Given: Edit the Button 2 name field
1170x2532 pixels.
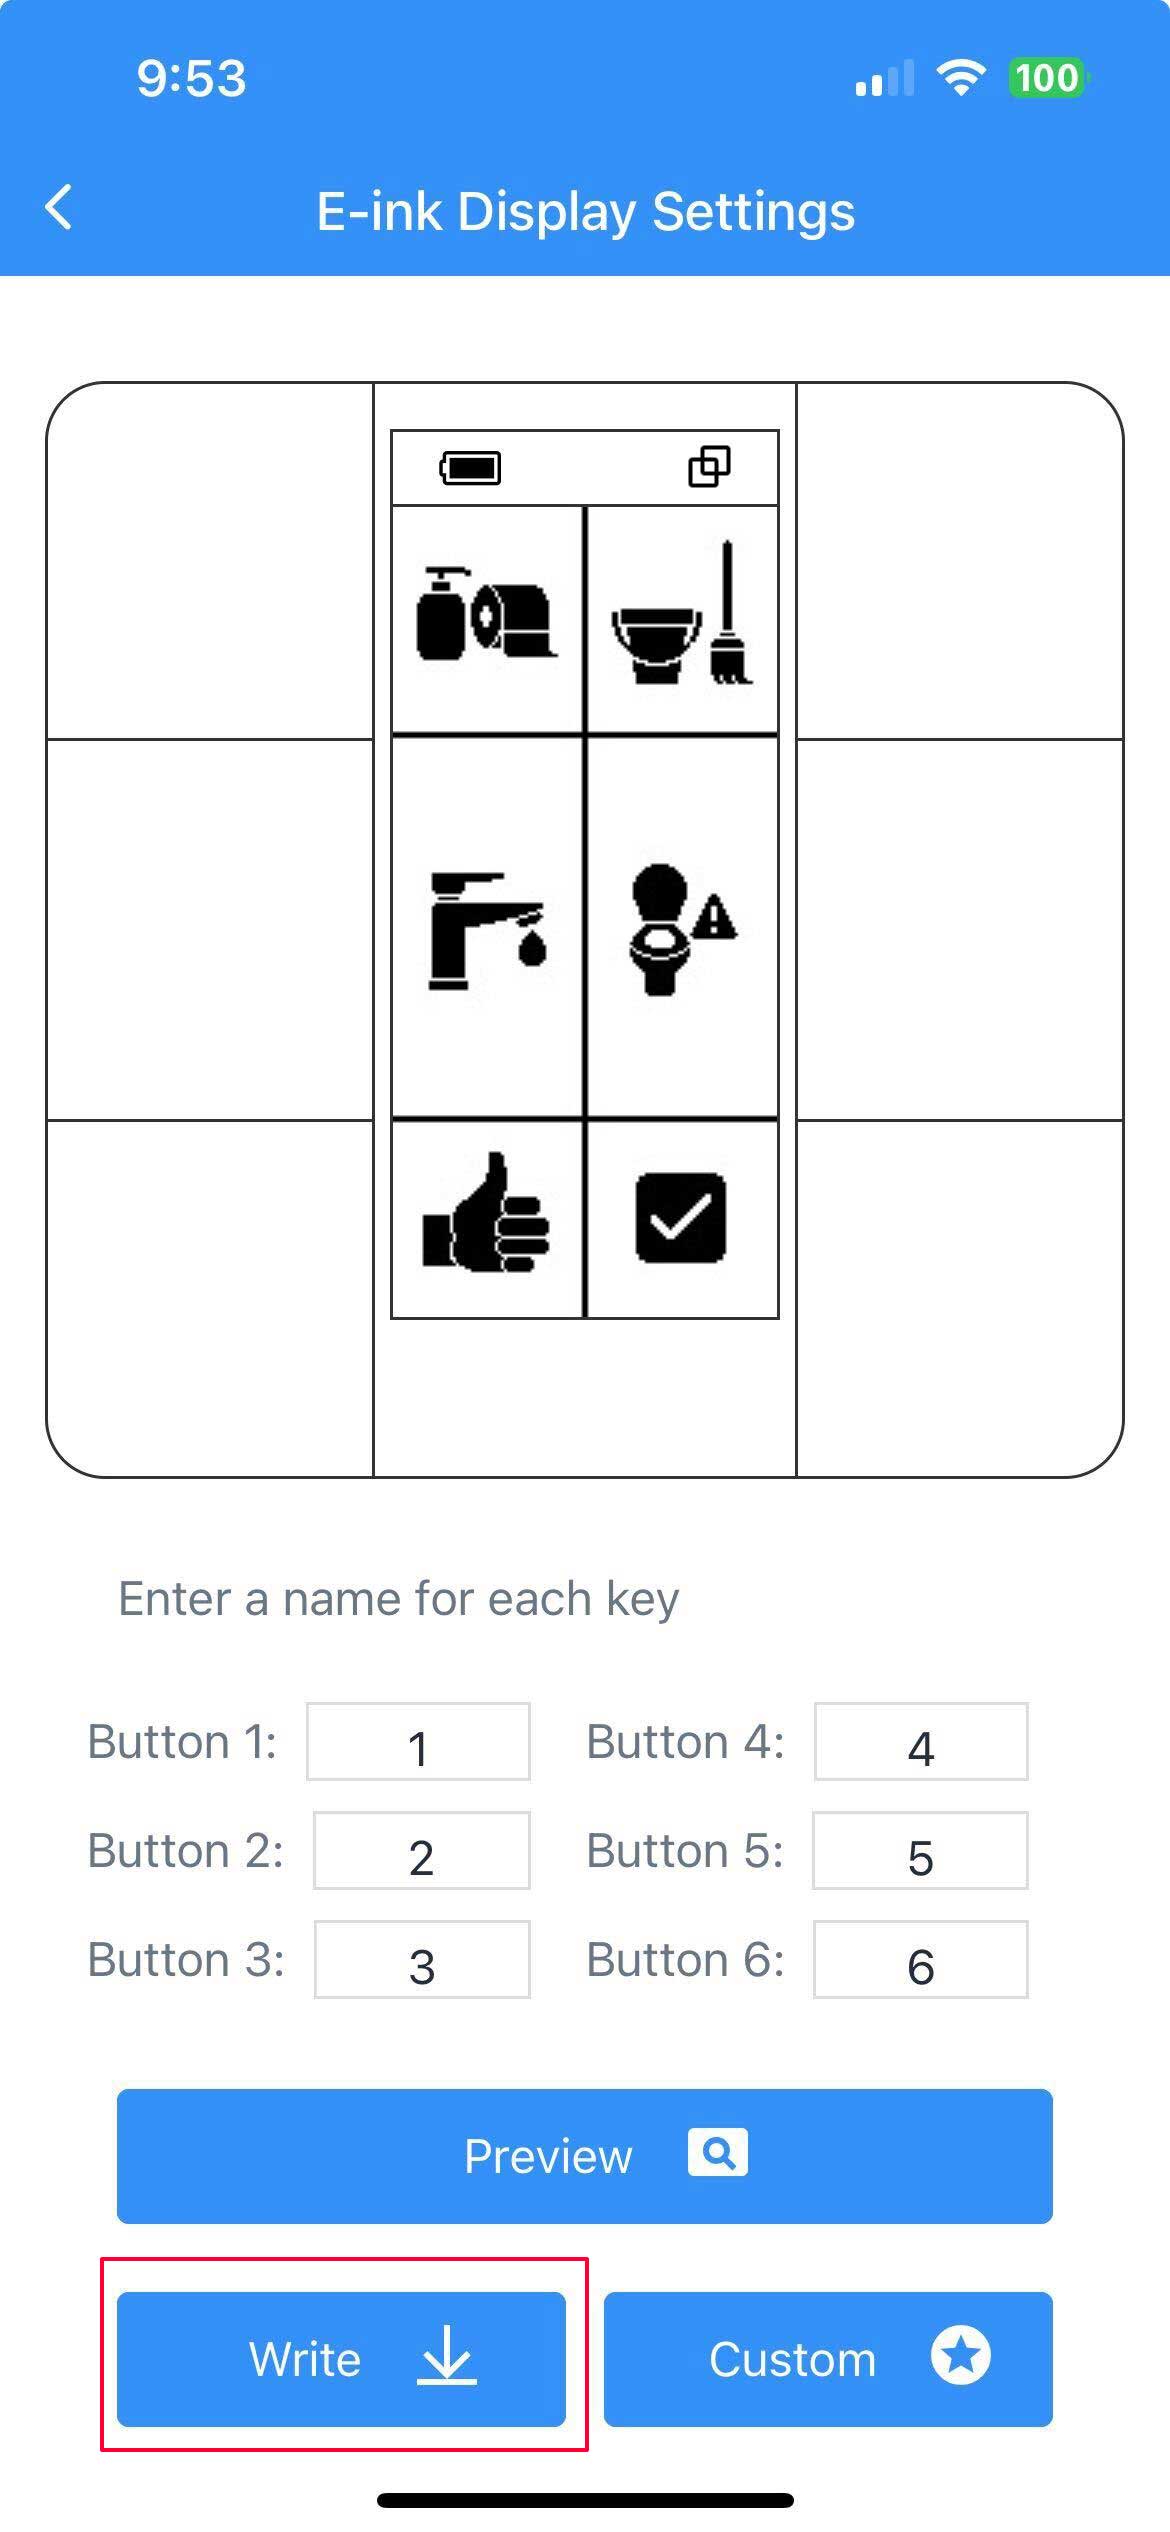Looking at the screenshot, I should click(x=421, y=1851).
